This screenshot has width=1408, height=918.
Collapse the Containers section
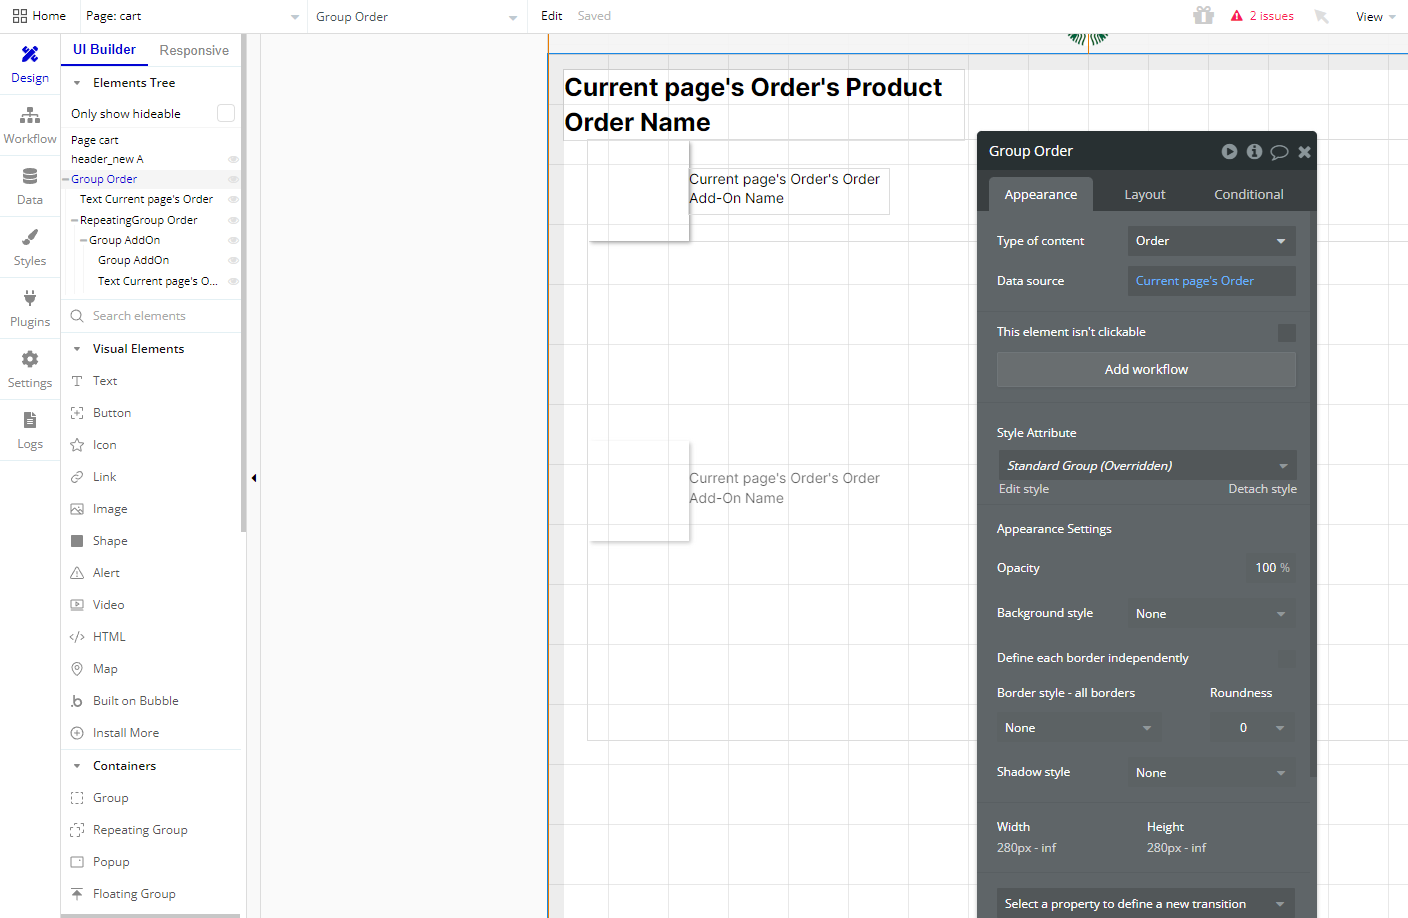77,766
